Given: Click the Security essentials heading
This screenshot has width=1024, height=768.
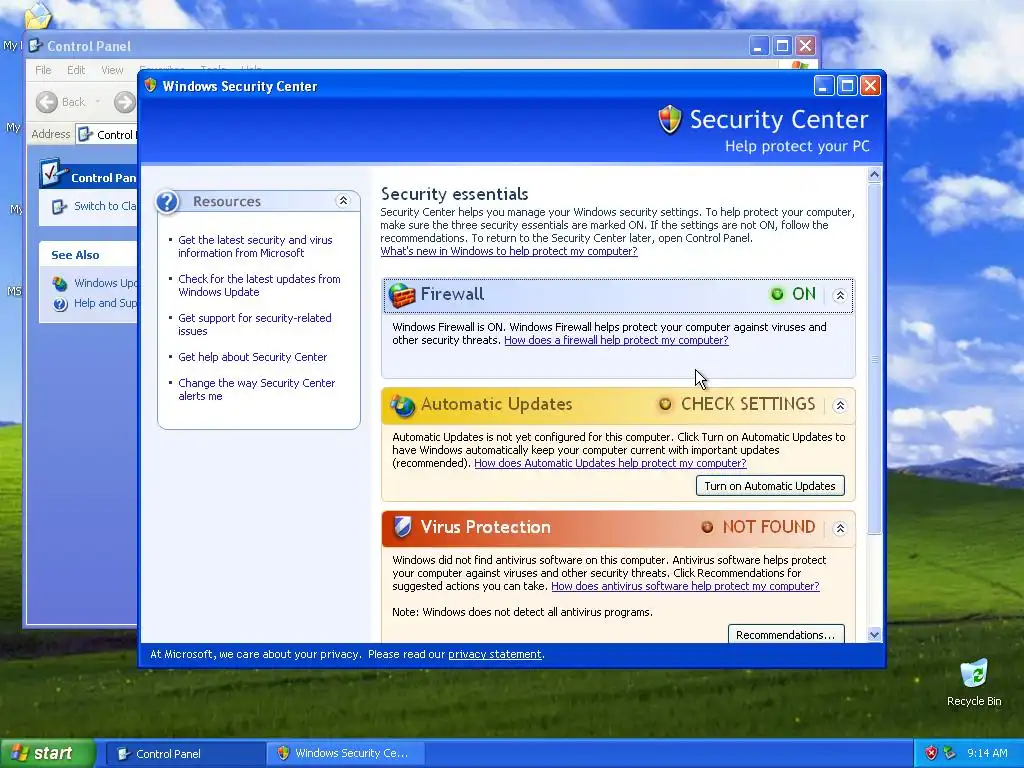Looking at the screenshot, I should pyautogui.click(x=455, y=194).
